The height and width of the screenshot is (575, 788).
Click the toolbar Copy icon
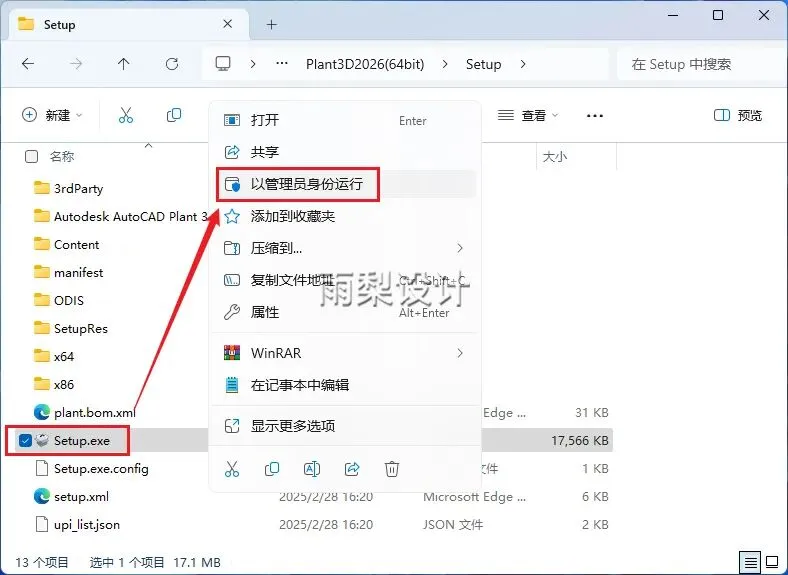click(174, 115)
